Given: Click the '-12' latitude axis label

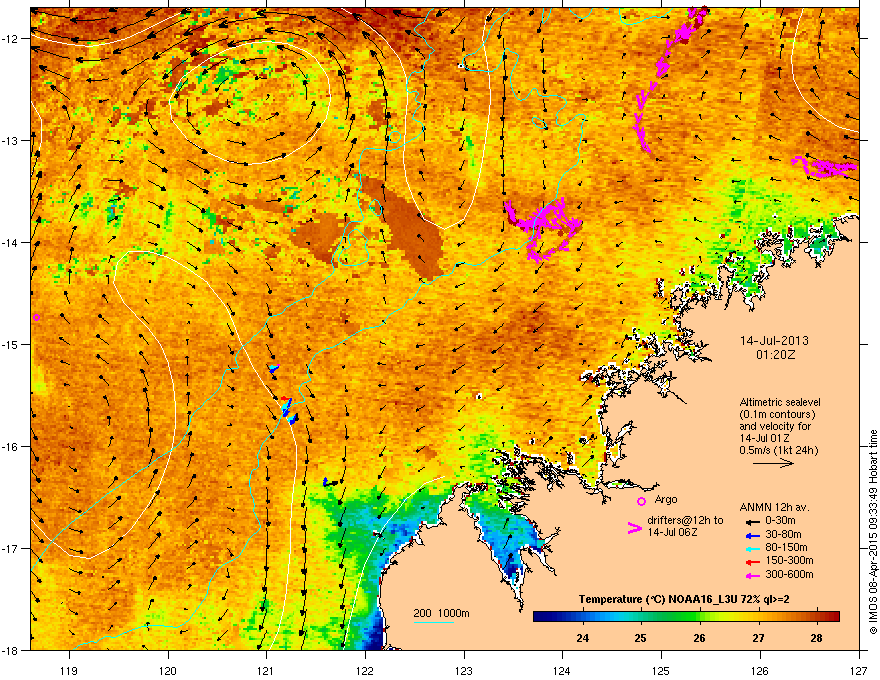Looking at the screenshot, I should tap(10, 39).
